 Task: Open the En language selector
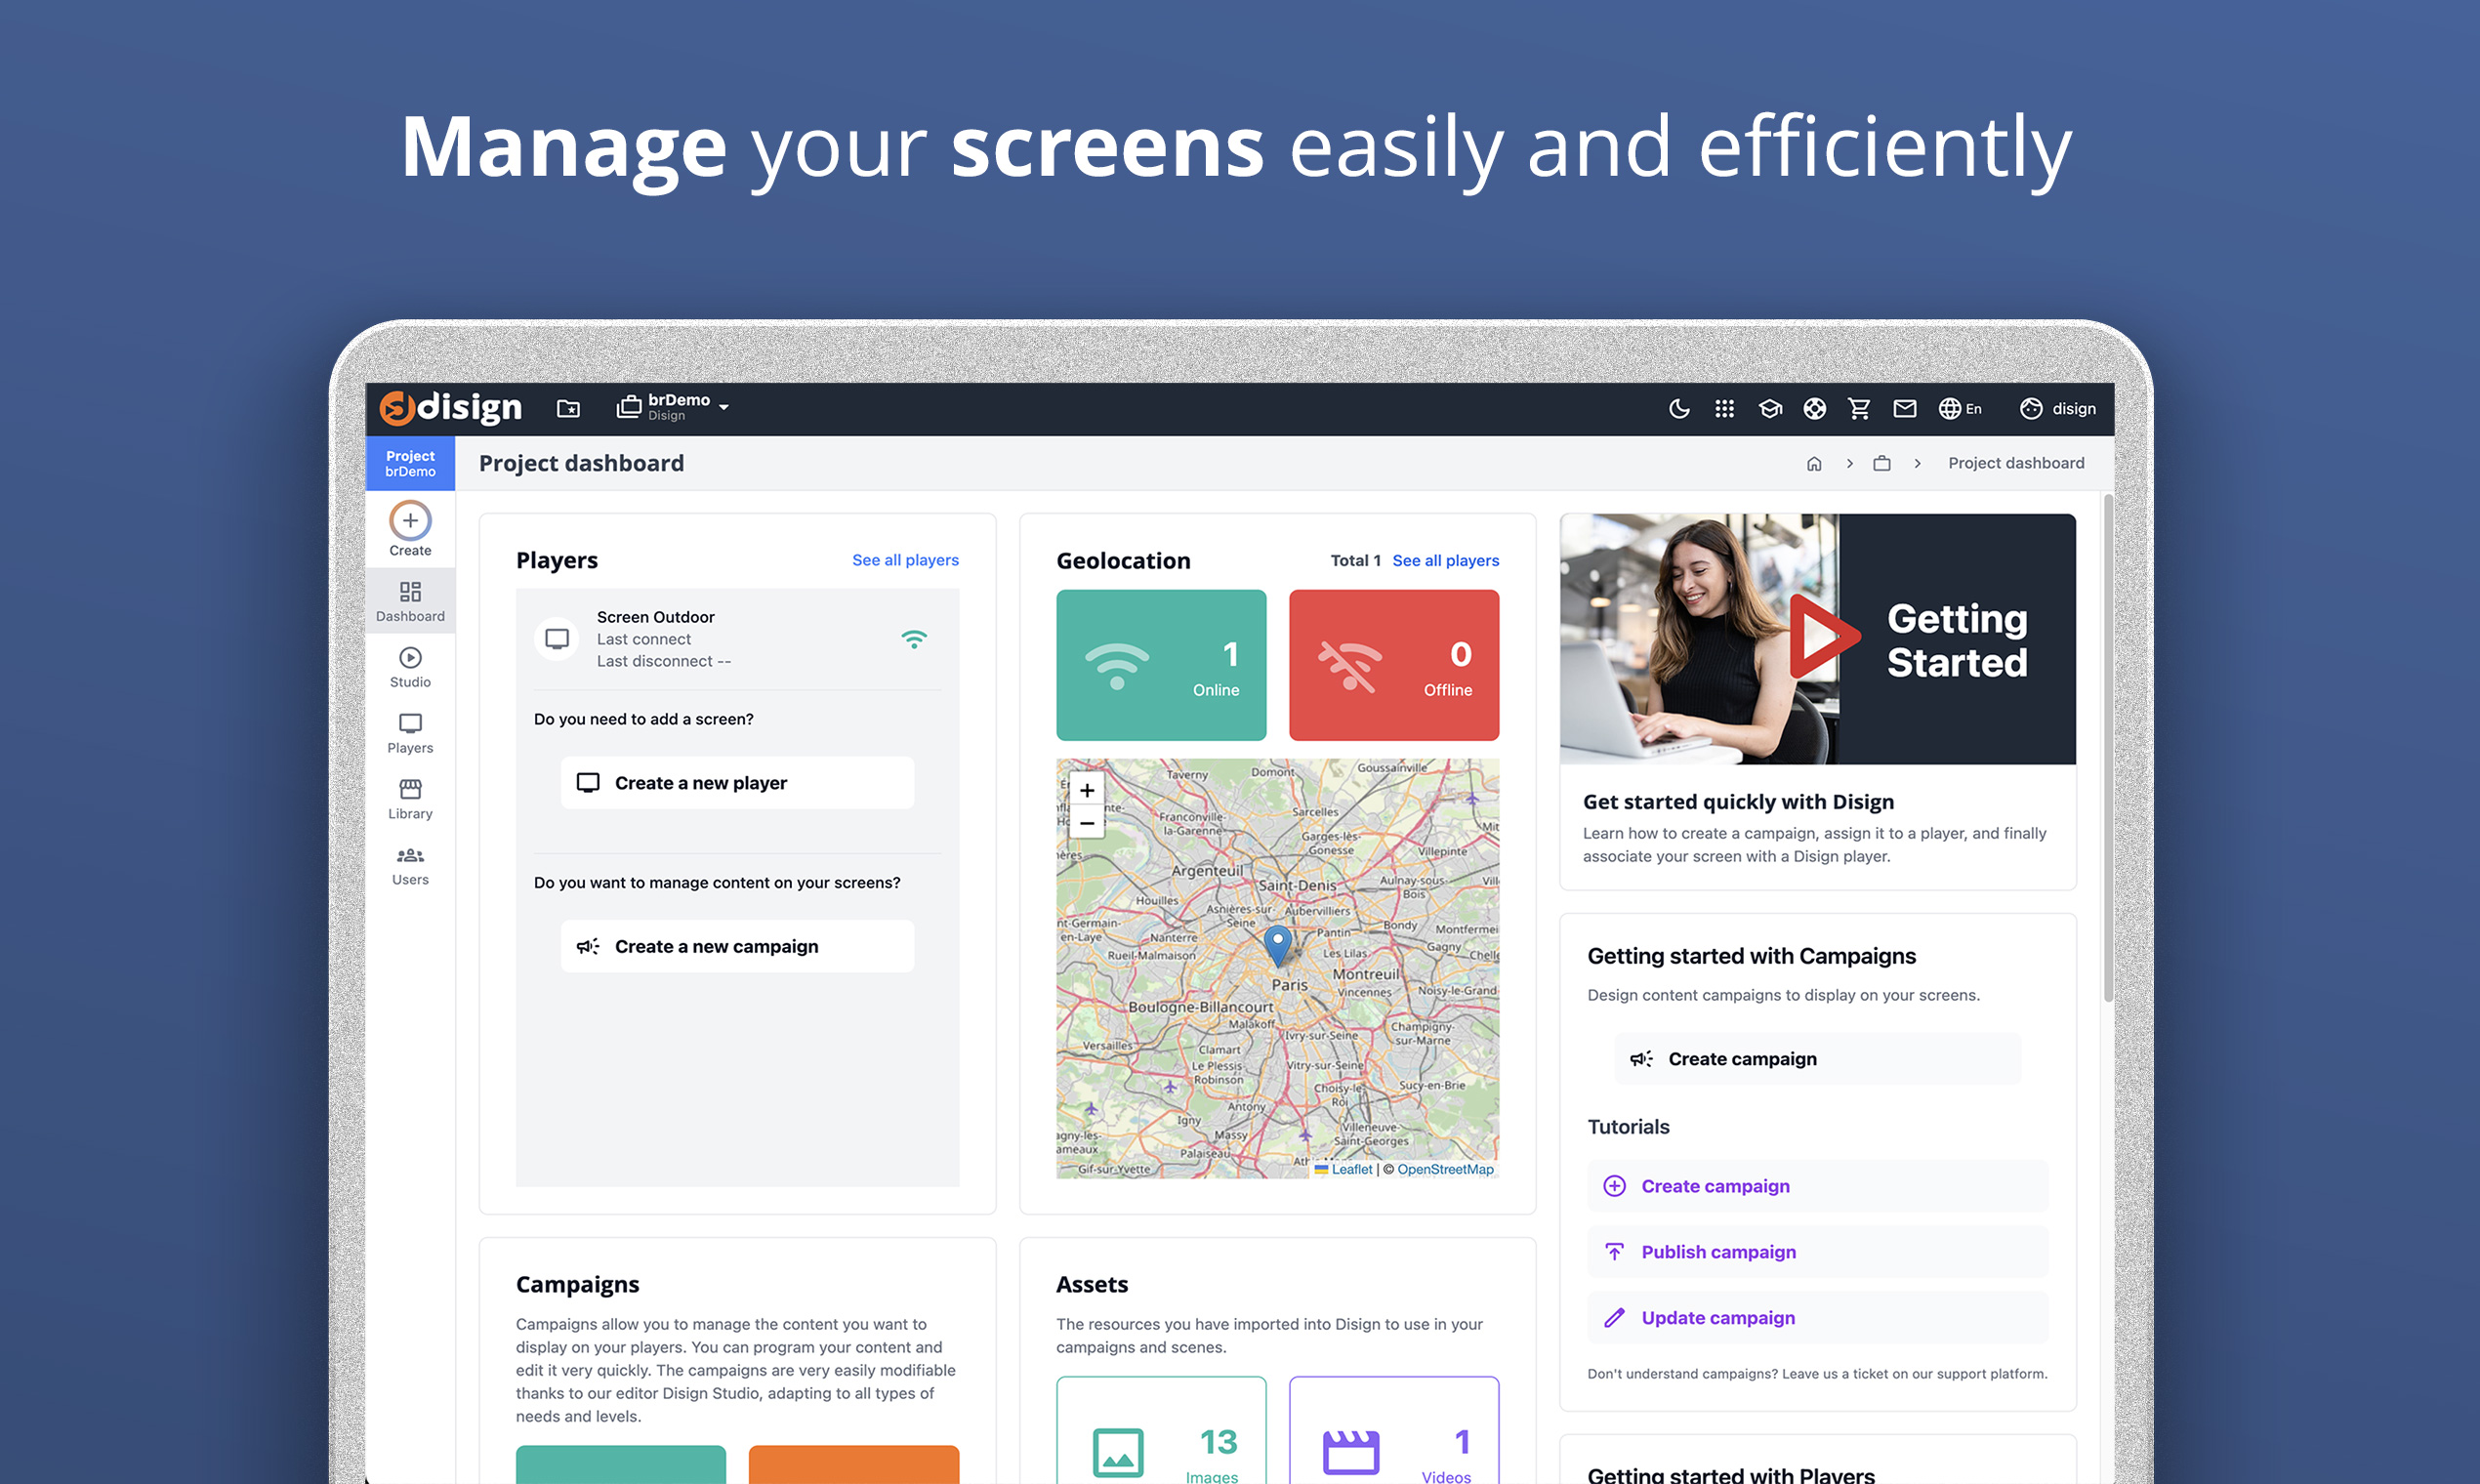click(x=1960, y=408)
